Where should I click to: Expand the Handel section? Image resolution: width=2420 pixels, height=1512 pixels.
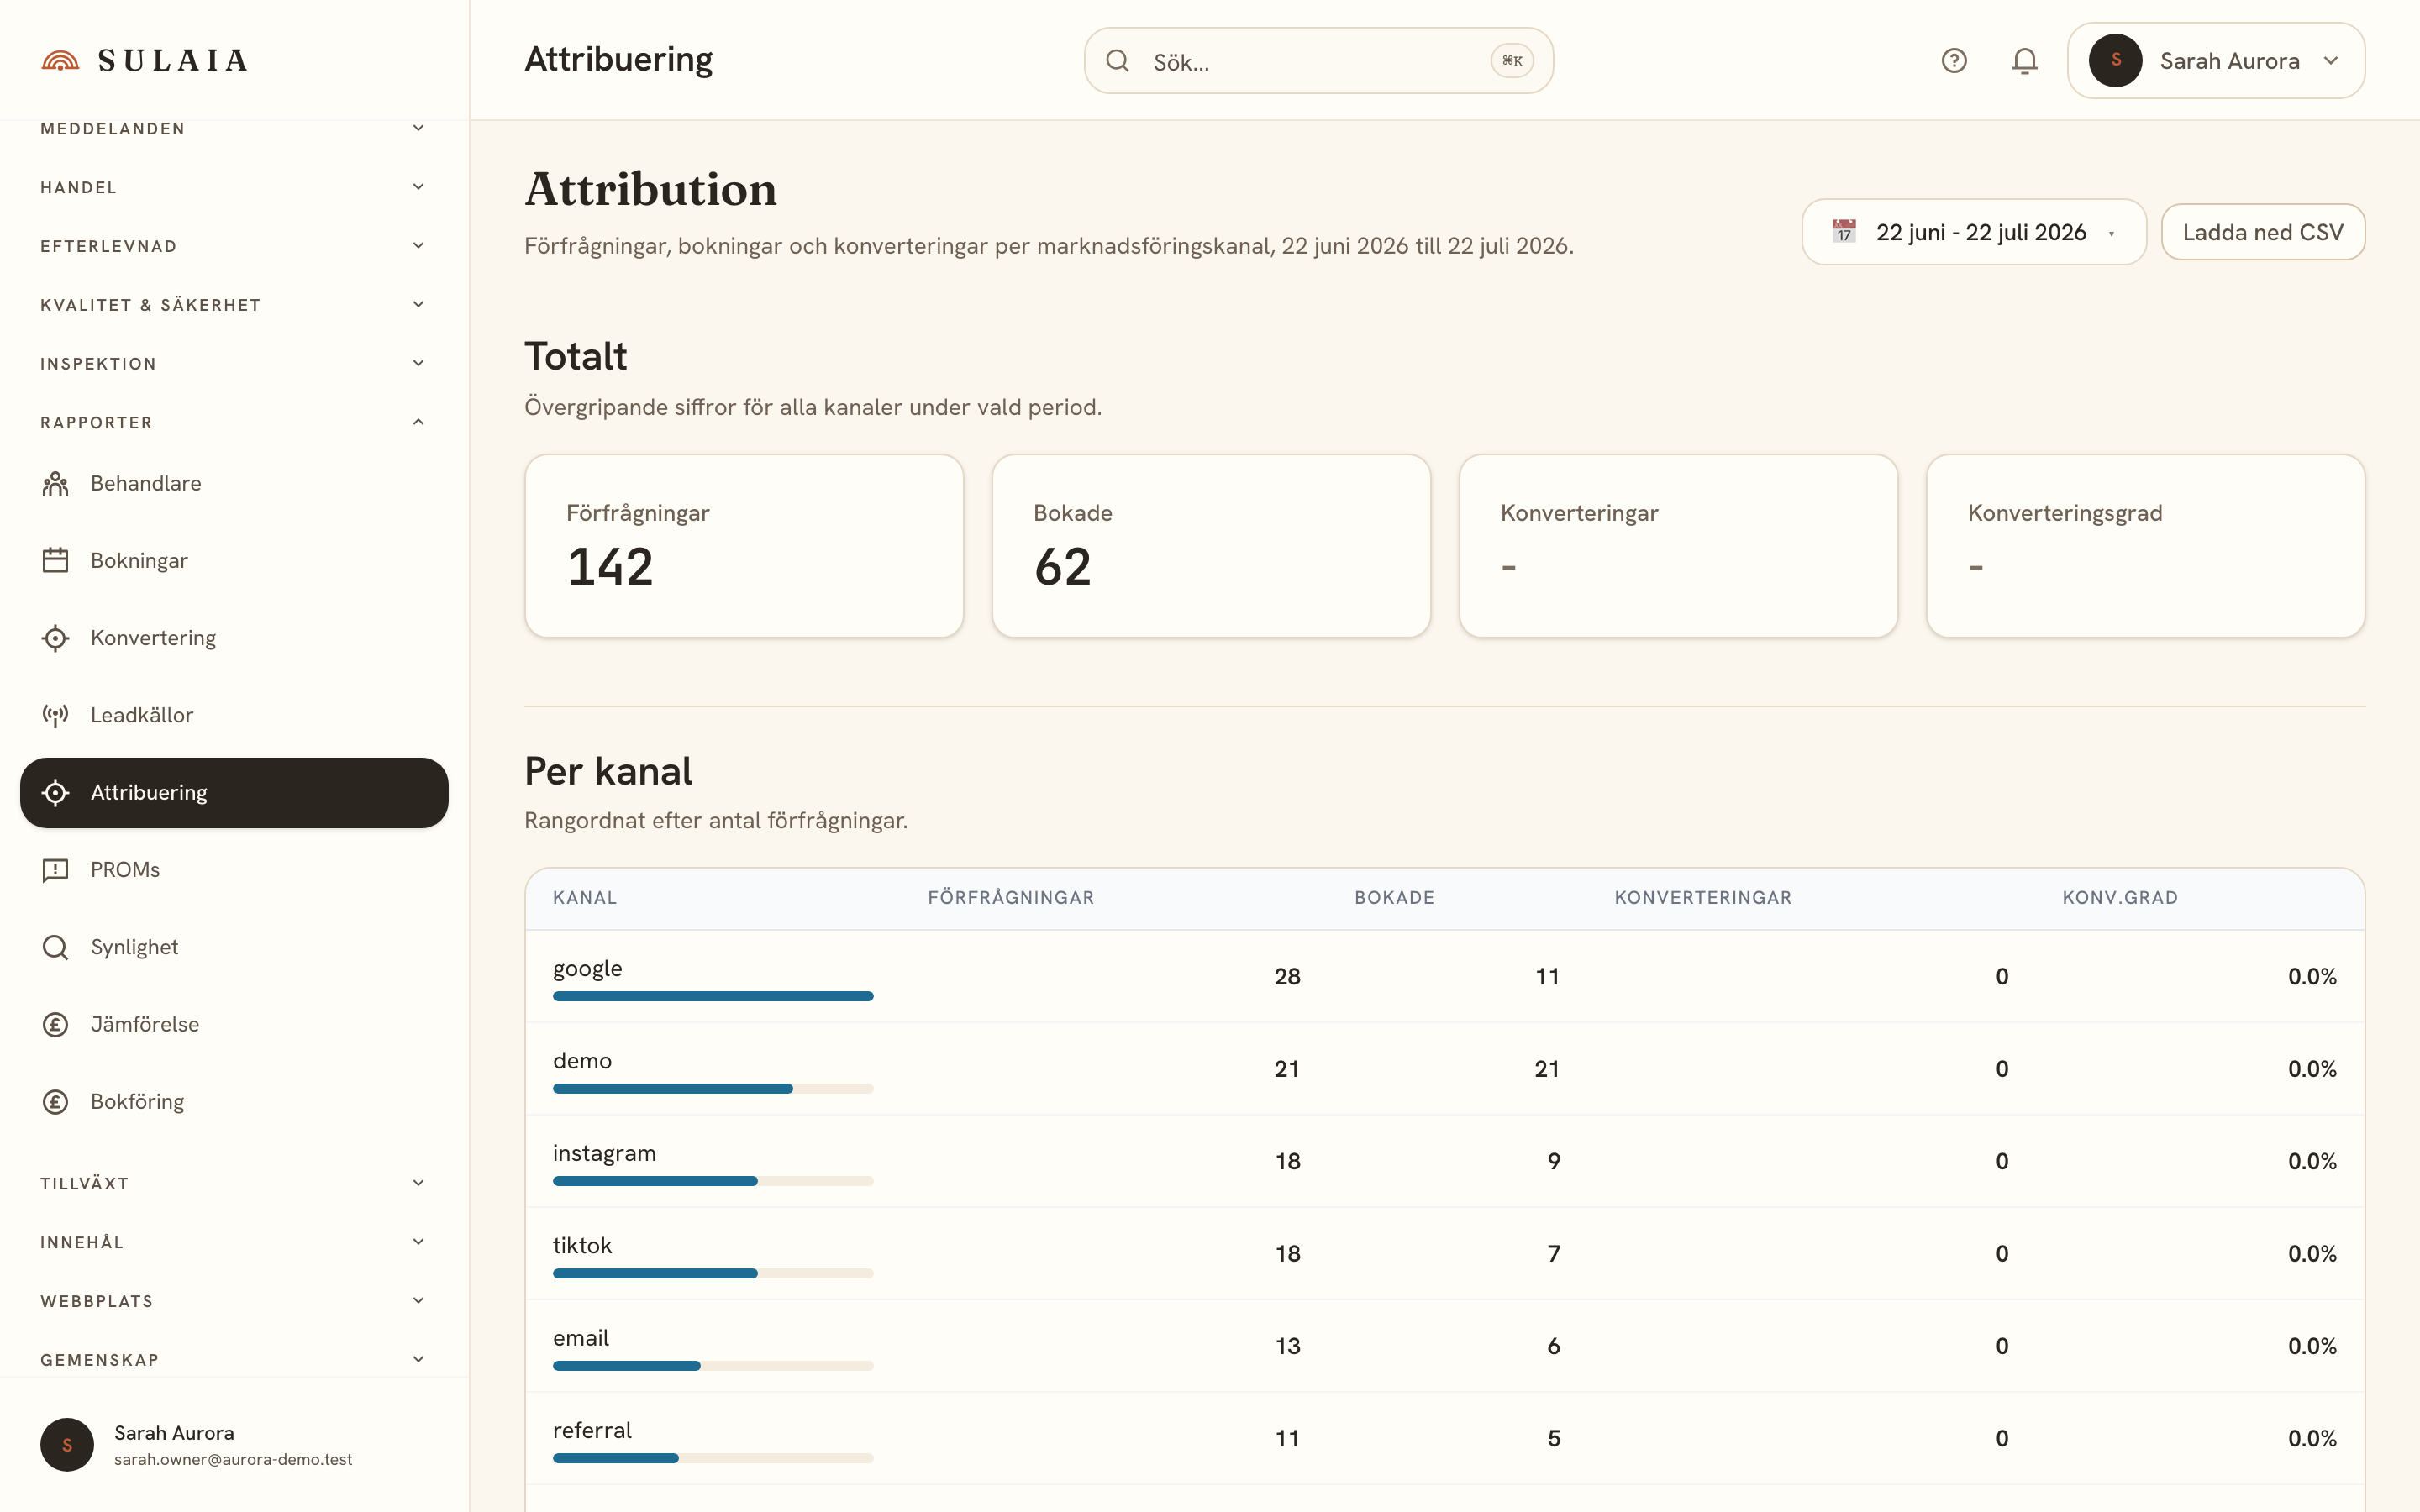point(234,187)
